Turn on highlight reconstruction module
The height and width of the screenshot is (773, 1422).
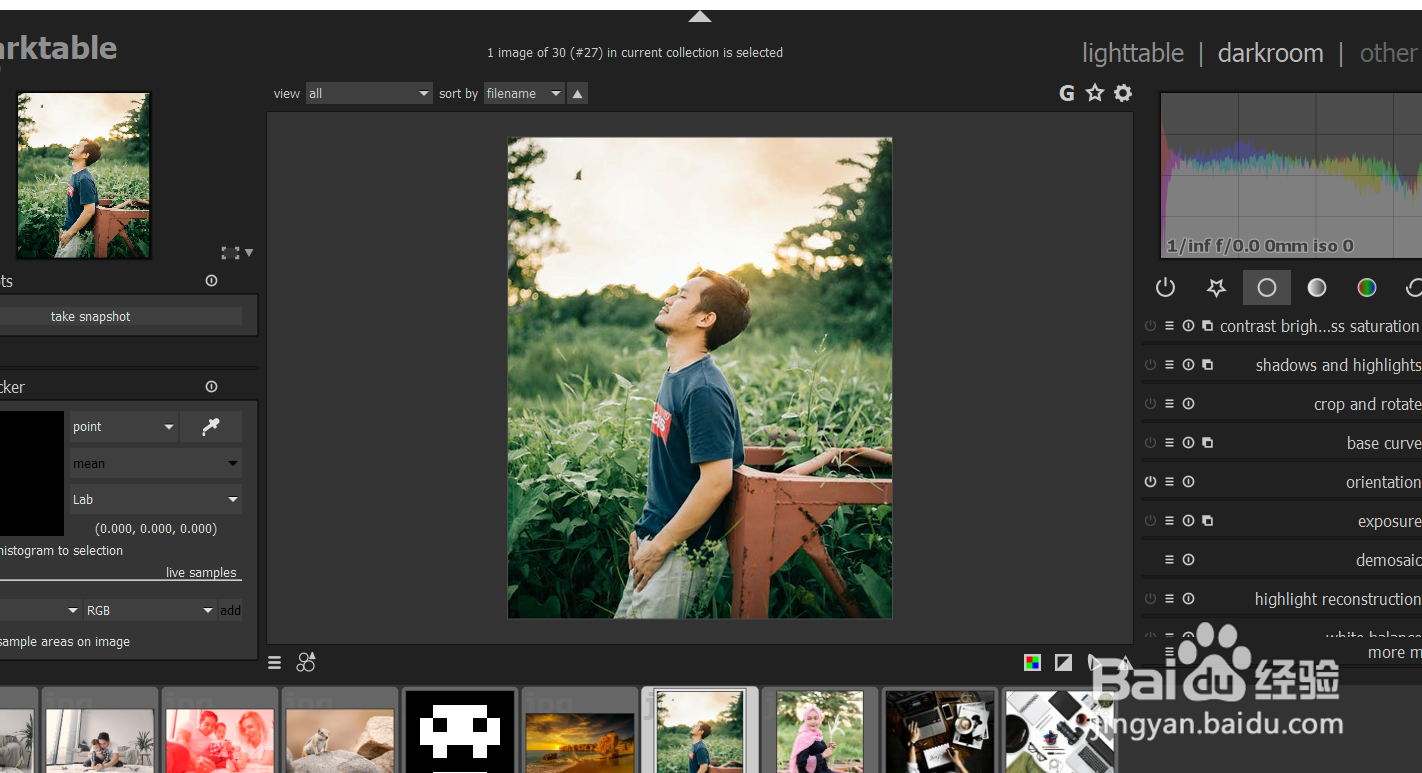[x=1150, y=599]
